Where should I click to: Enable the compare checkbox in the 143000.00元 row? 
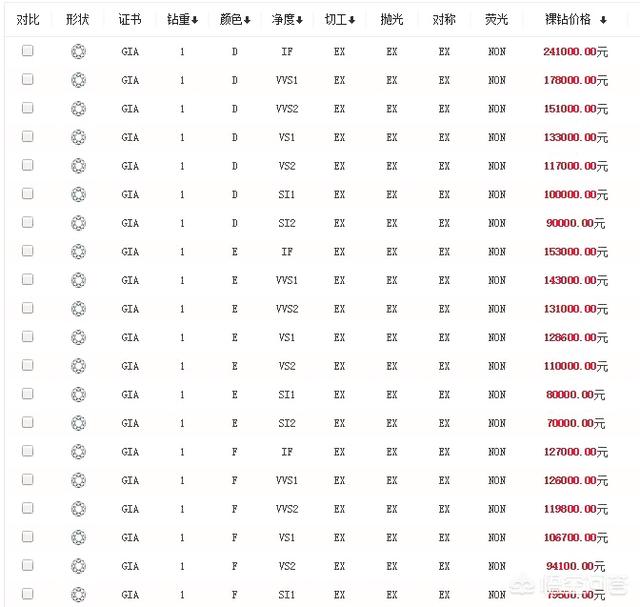point(27,280)
